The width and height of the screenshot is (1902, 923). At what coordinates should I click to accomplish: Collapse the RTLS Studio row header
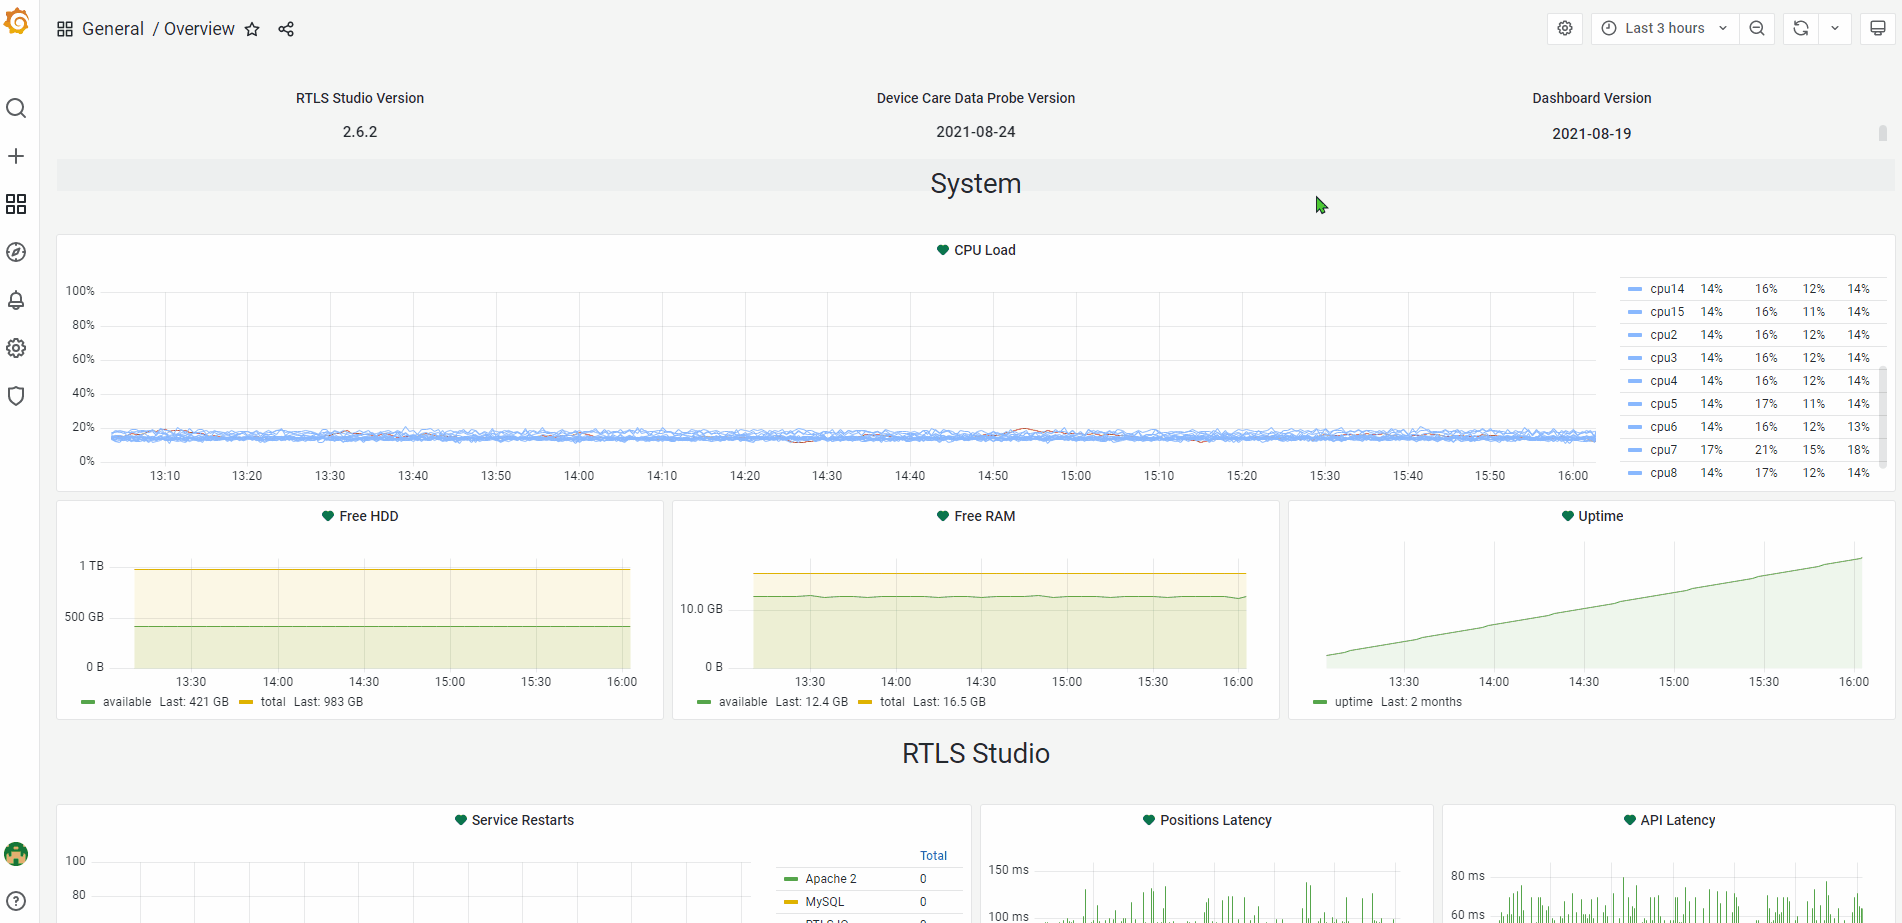tap(975, 754)
